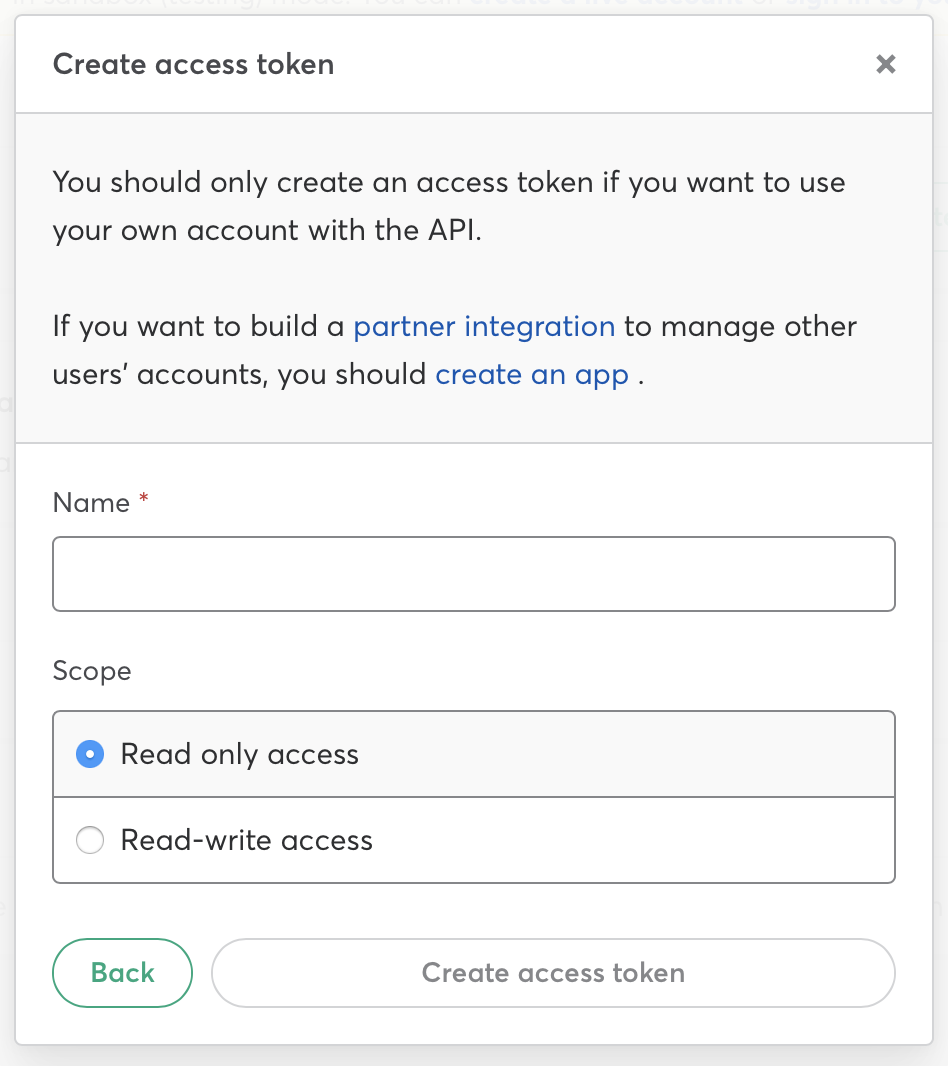948x1066 pixels.
Task: Focus the Name input field
Action: coord(473,574)
